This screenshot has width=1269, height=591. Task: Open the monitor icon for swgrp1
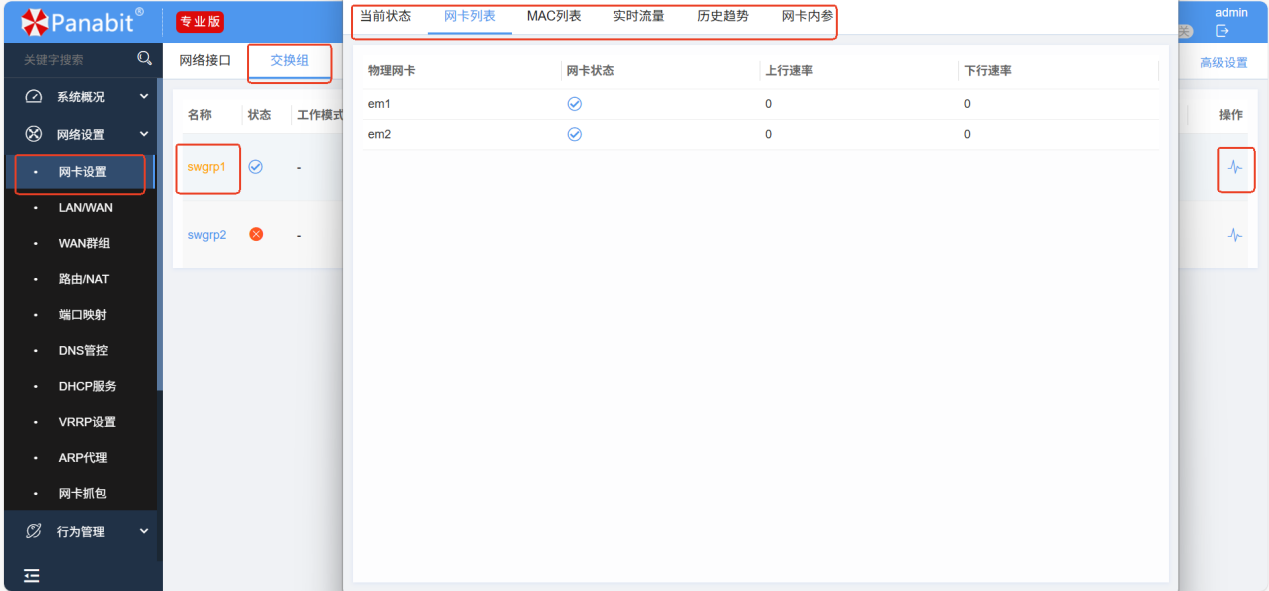[x=1235, y=168]
